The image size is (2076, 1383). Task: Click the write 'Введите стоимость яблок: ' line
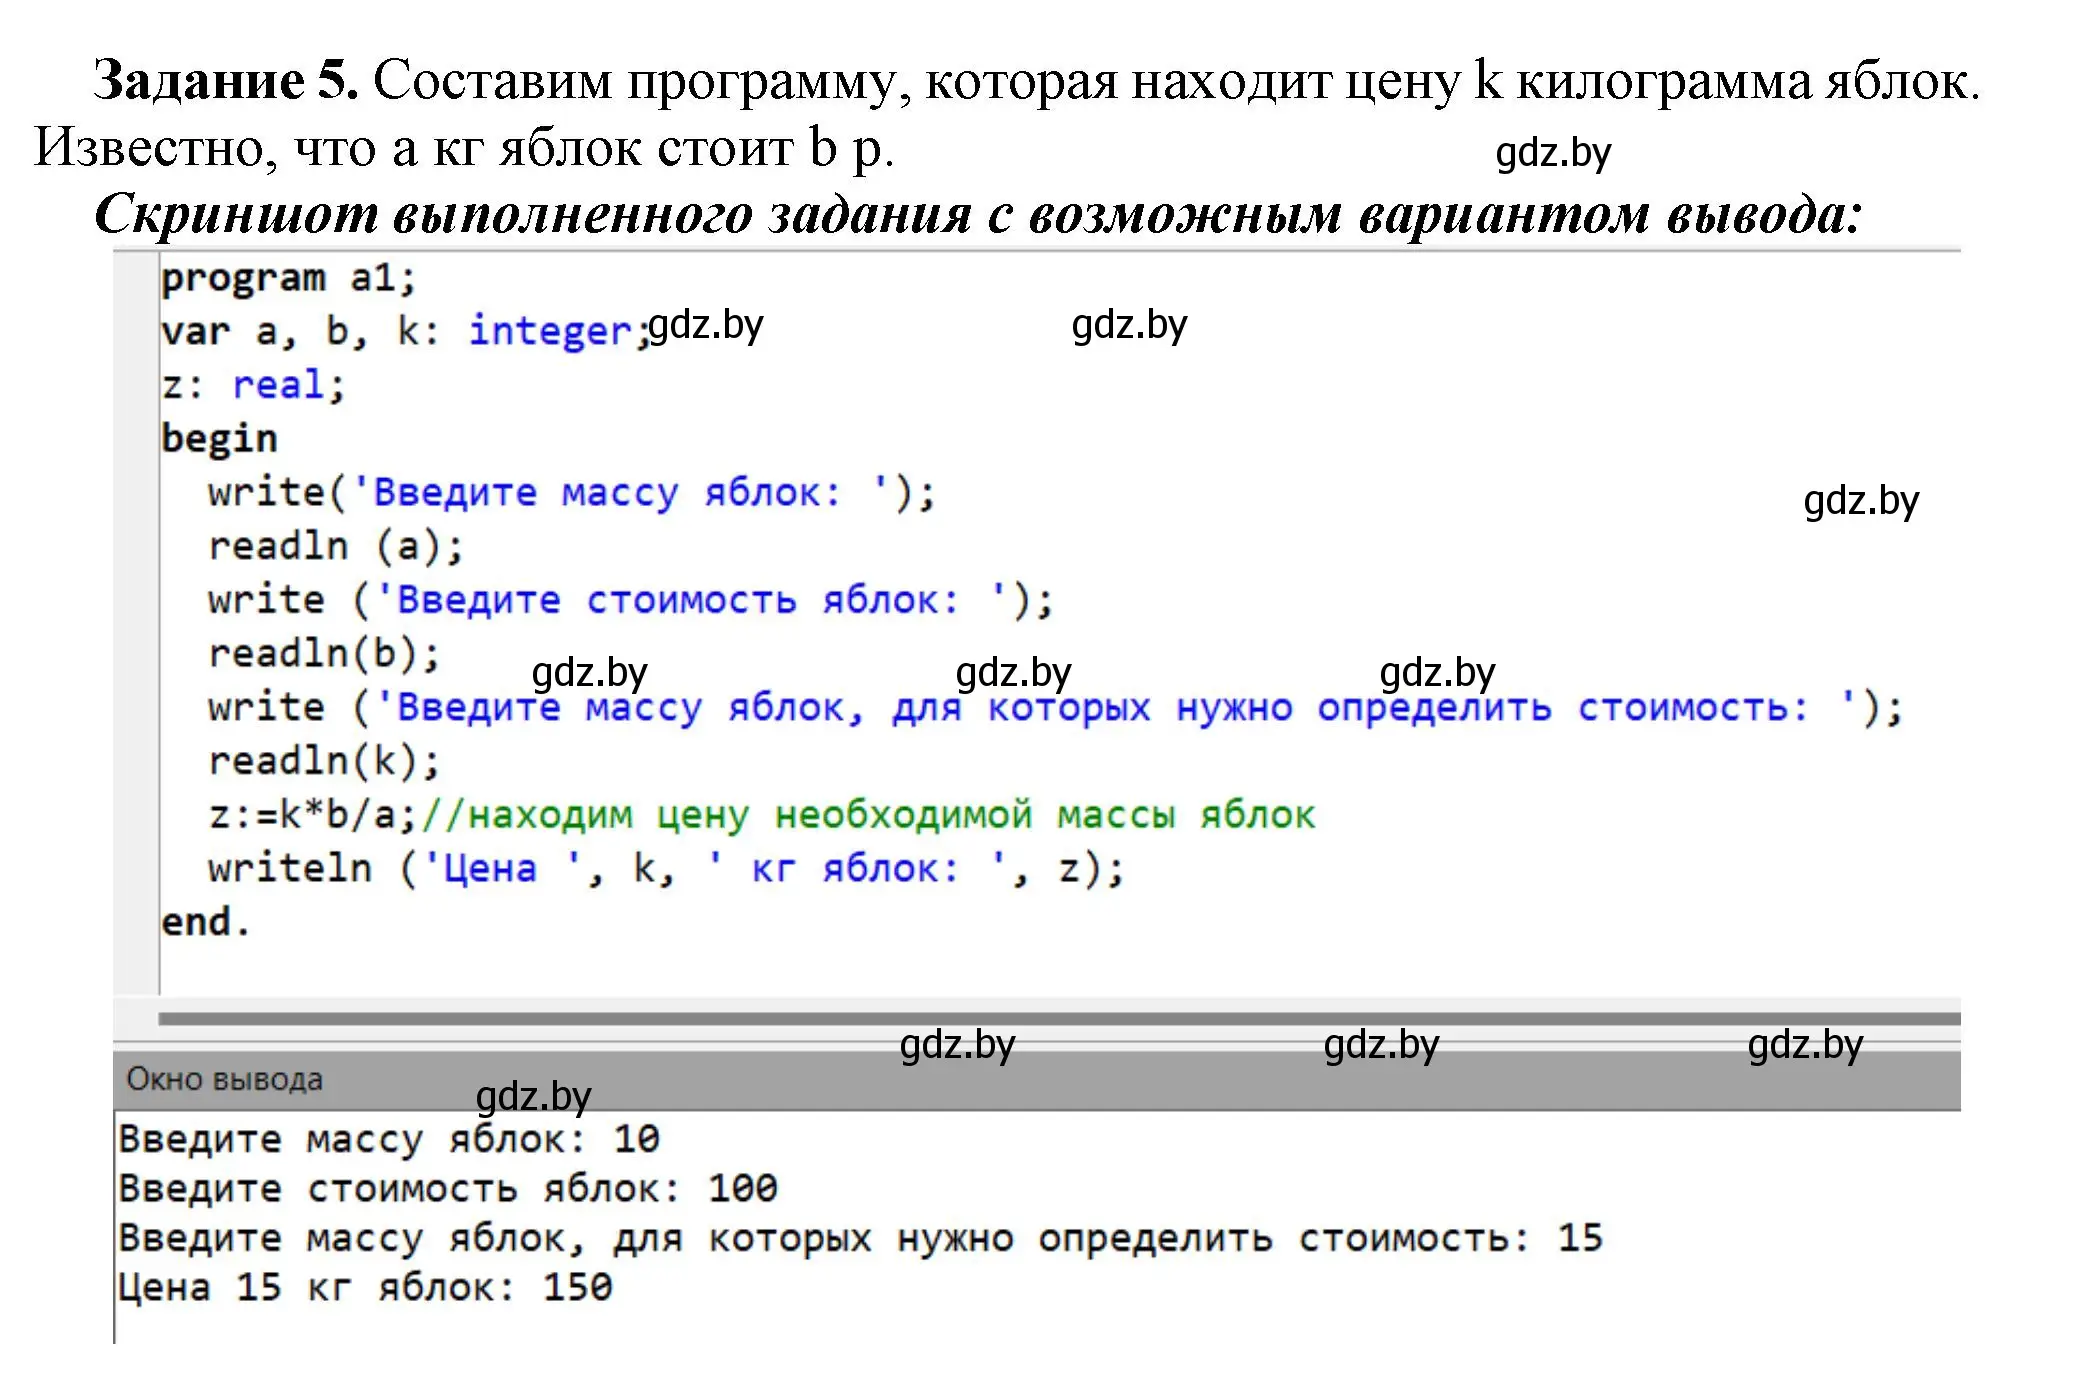tap(631, 600)
